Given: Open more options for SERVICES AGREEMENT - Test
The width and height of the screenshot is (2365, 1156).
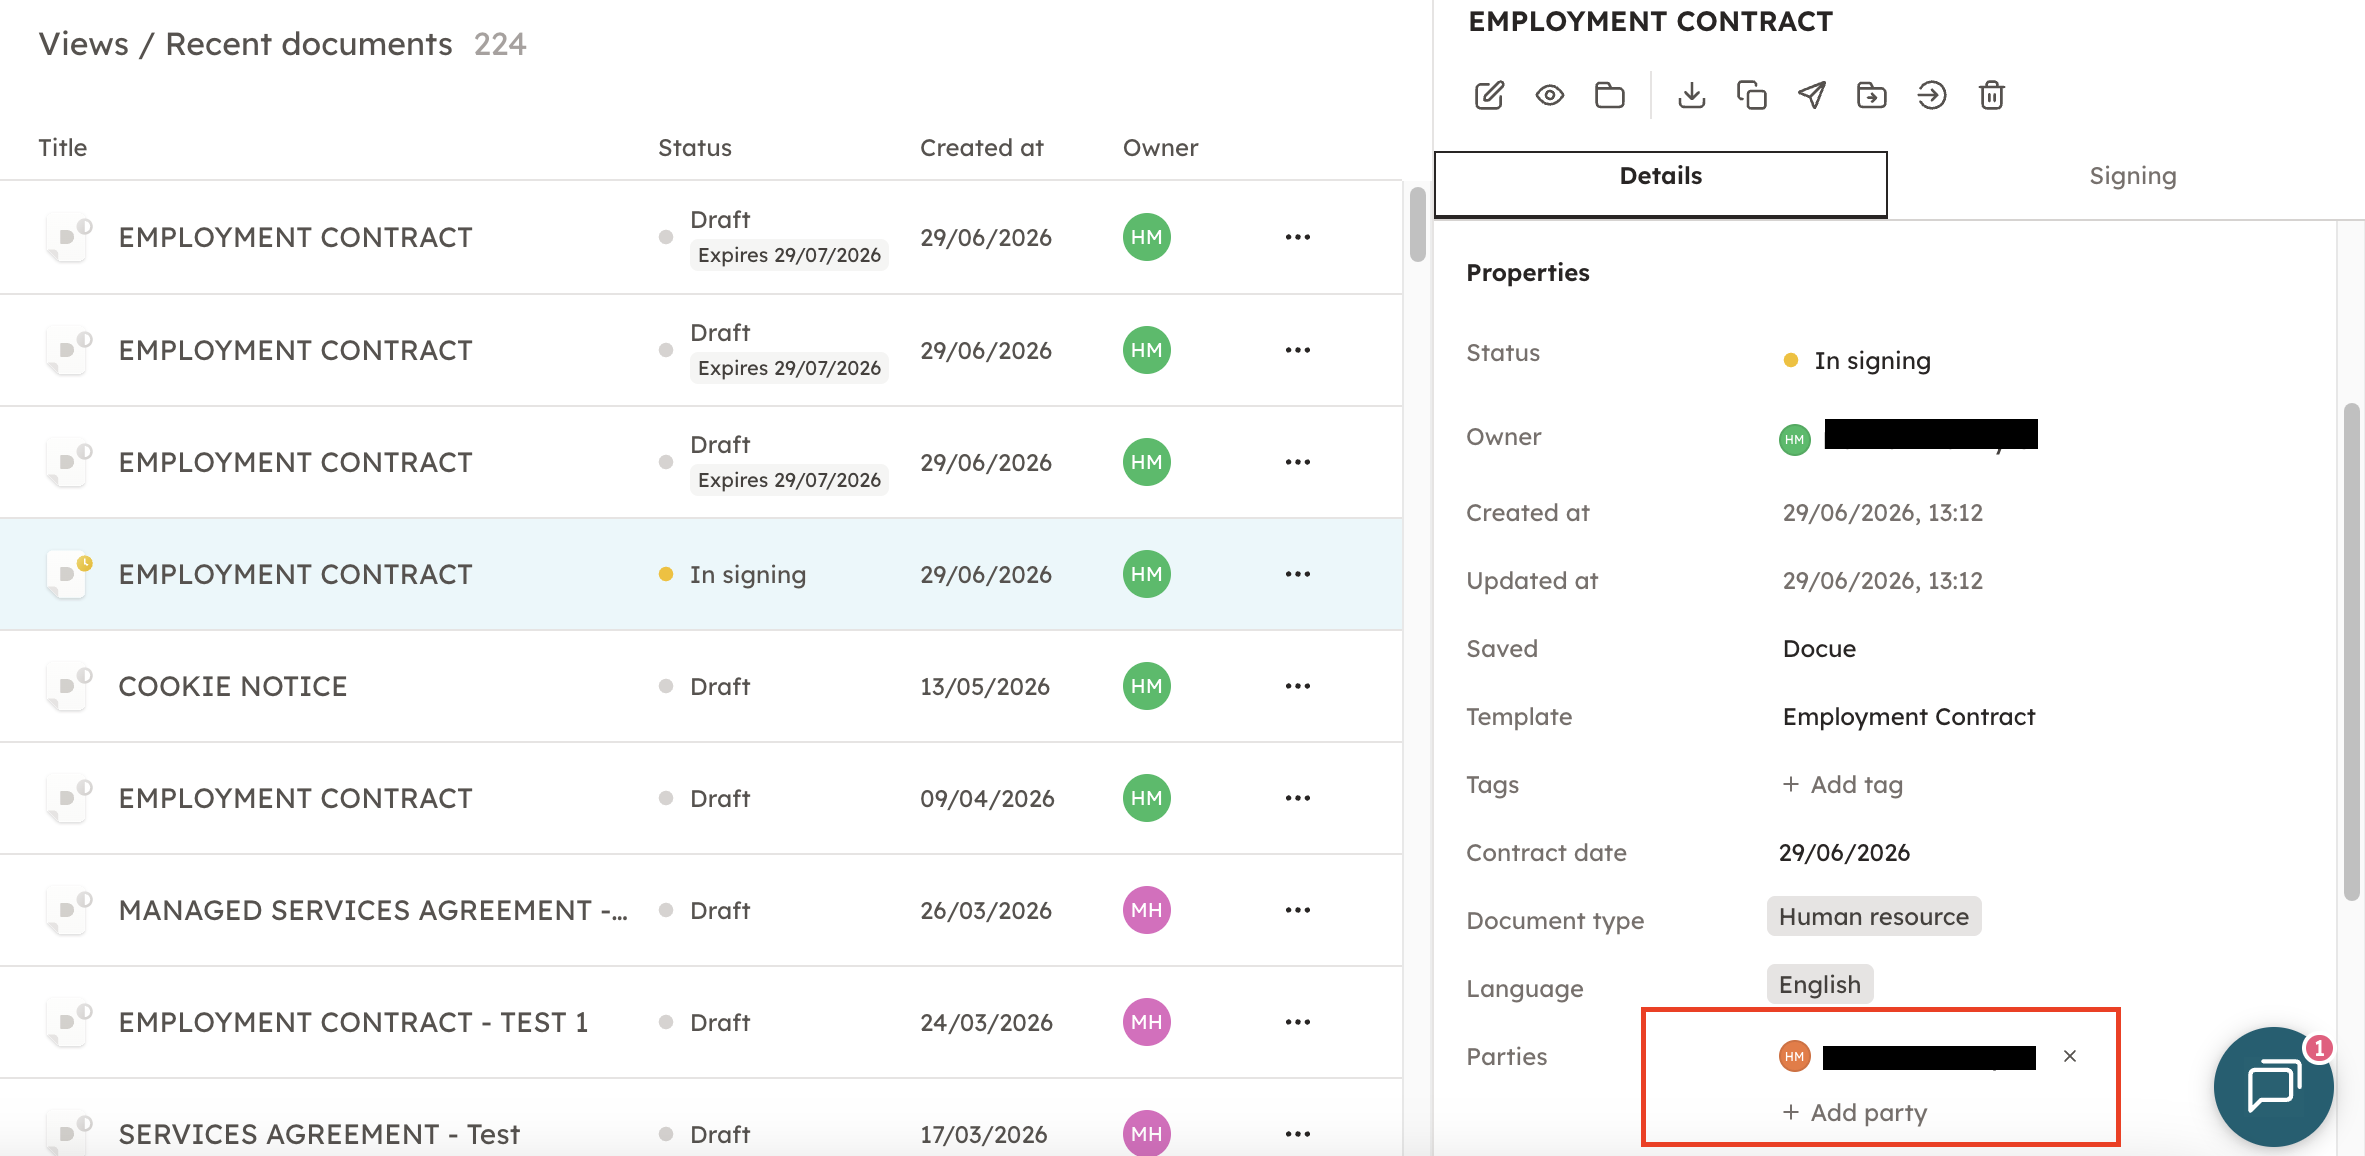Looking at the screenshot, I should pos(1298,1134).
